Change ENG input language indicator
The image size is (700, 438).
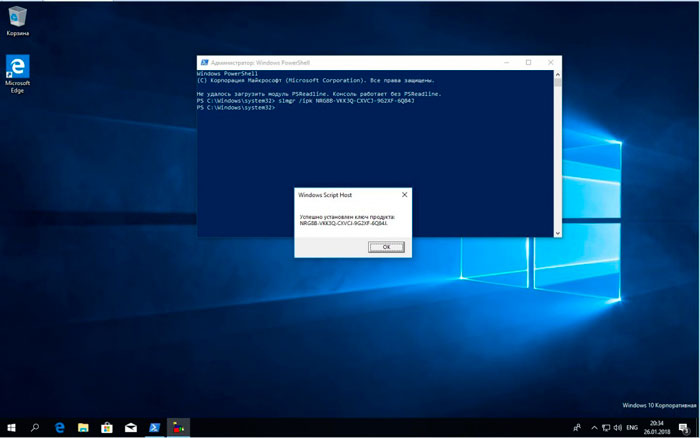tap(632, 428)
